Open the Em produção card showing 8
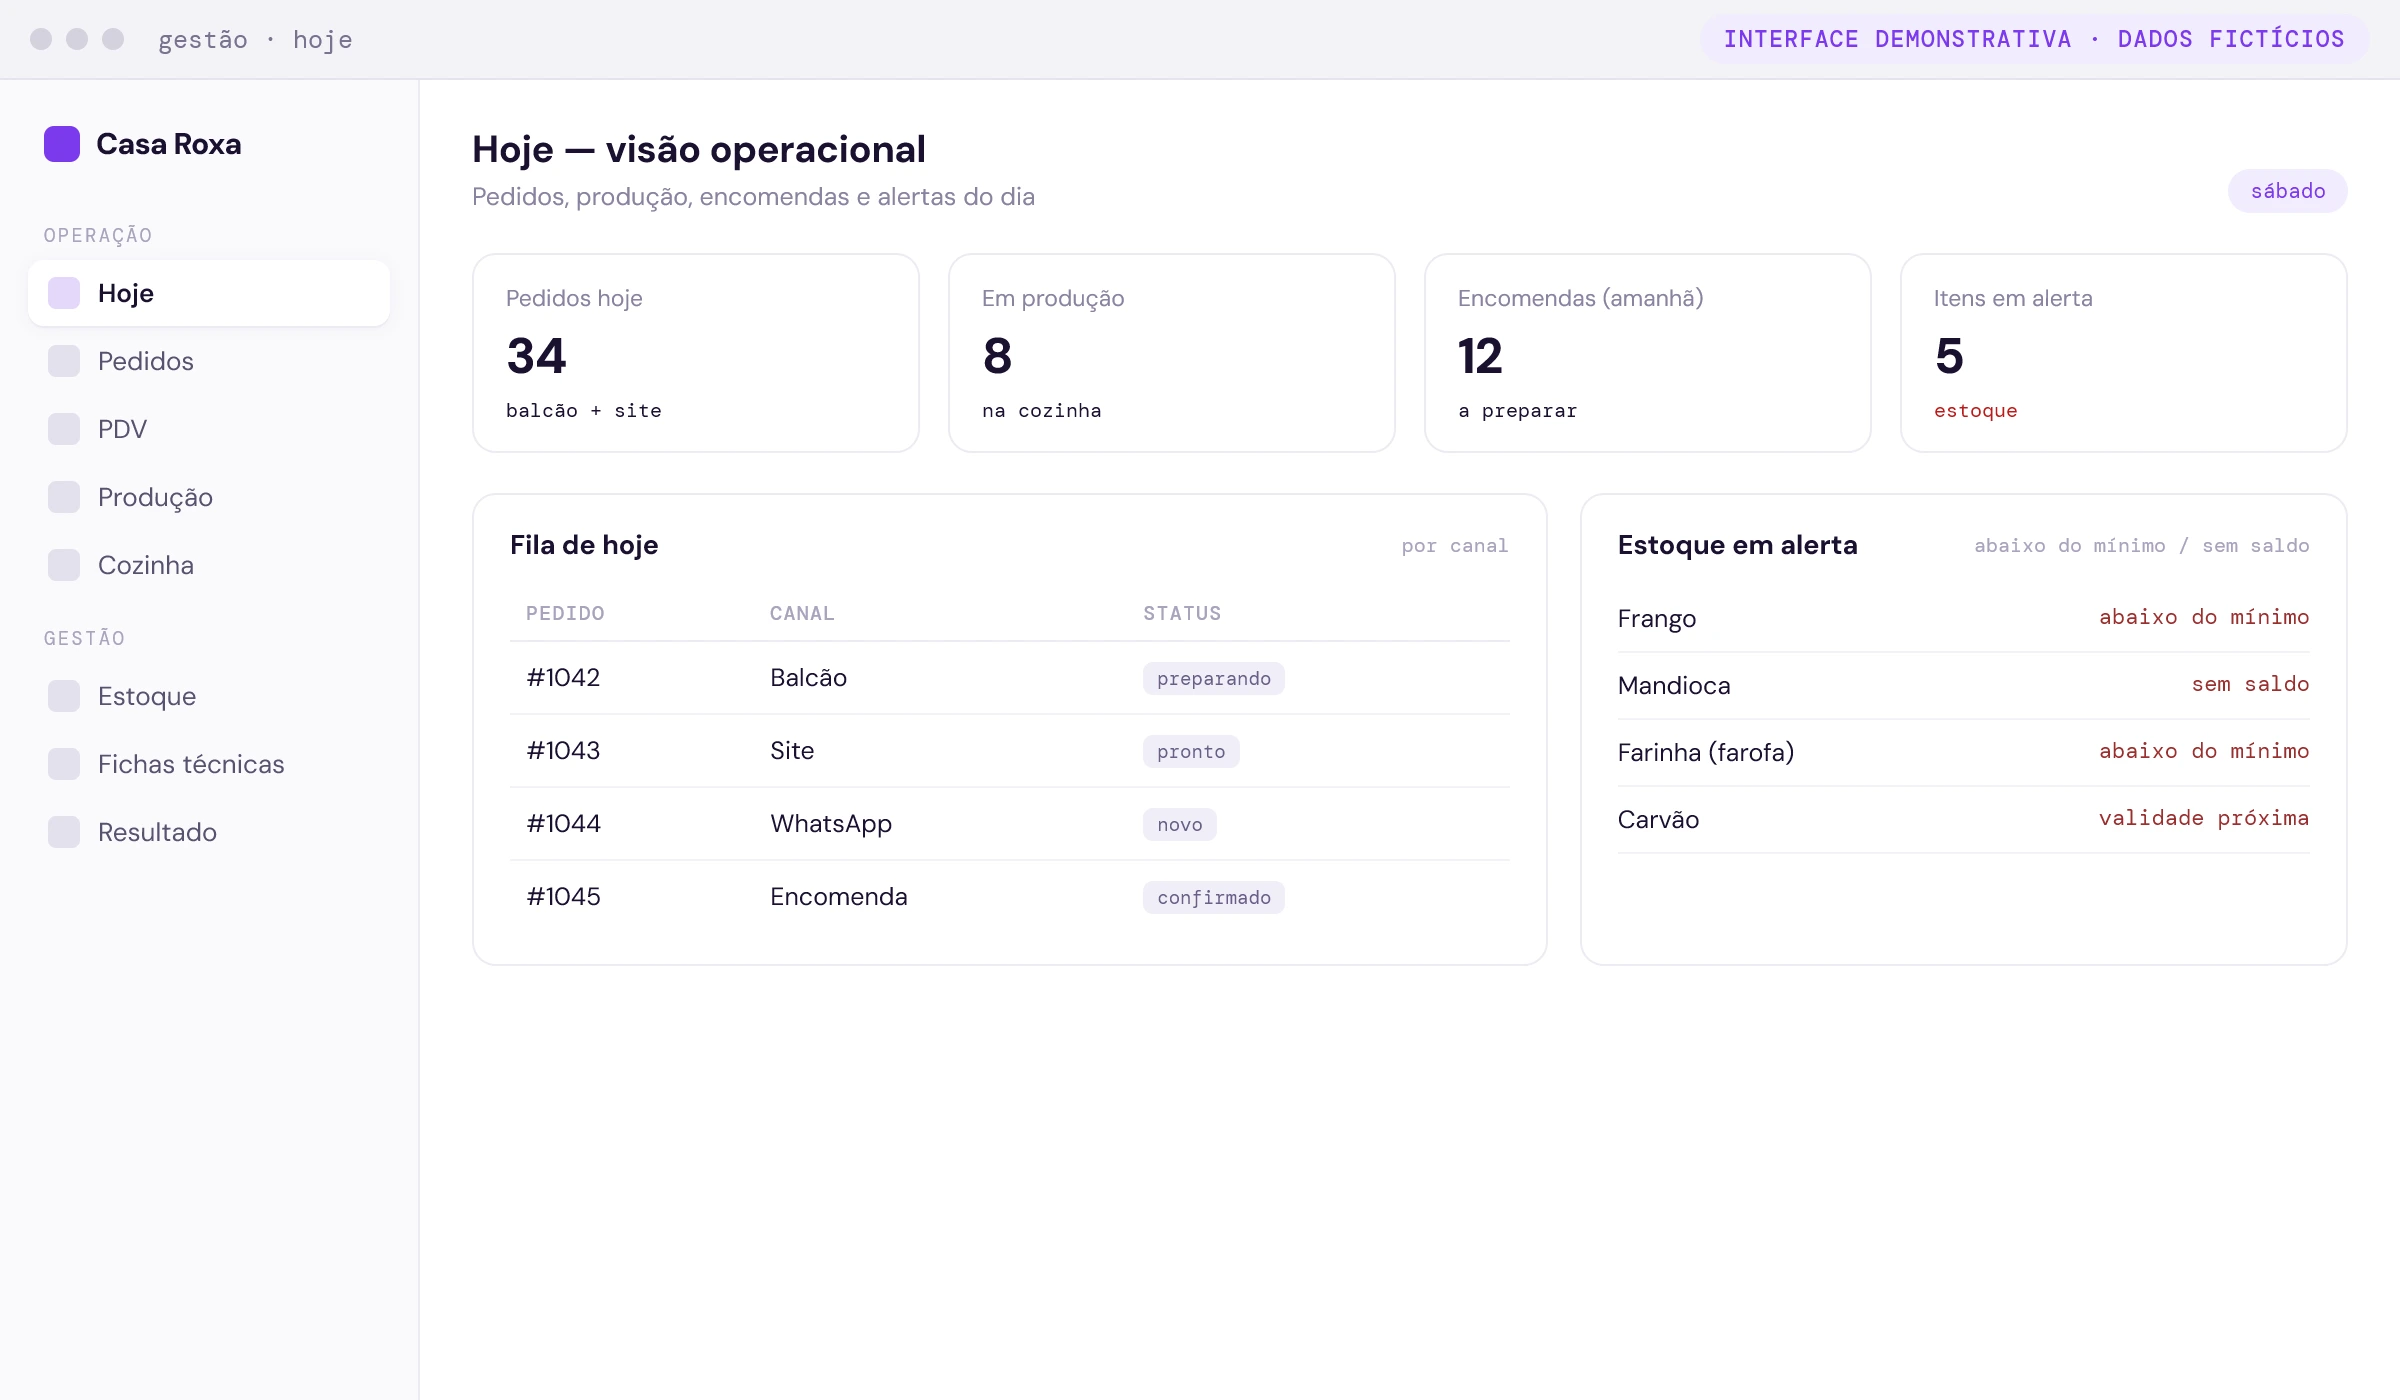The image size is (2400, 1400). tap(1172, 353)
